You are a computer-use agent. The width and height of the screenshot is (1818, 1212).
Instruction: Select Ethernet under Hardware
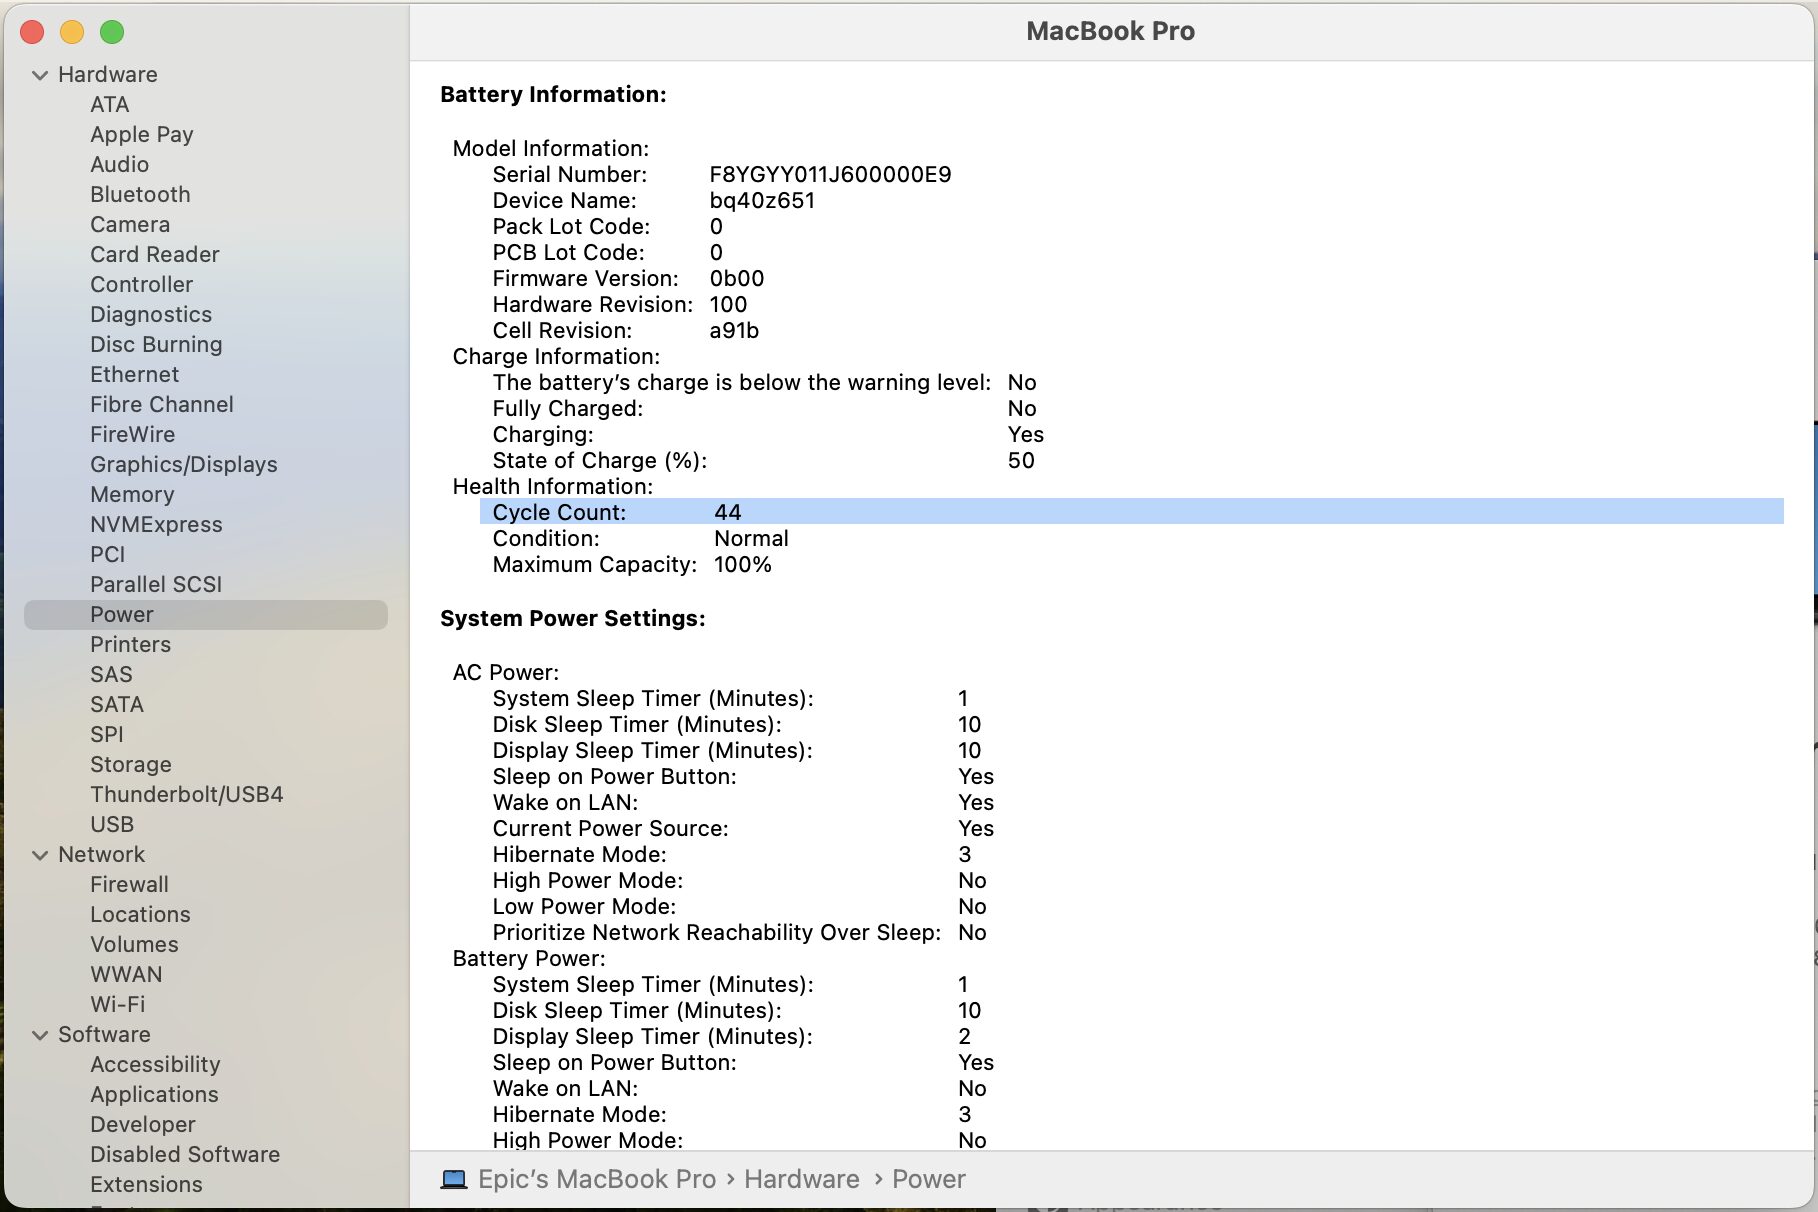[x=134, y=374]
